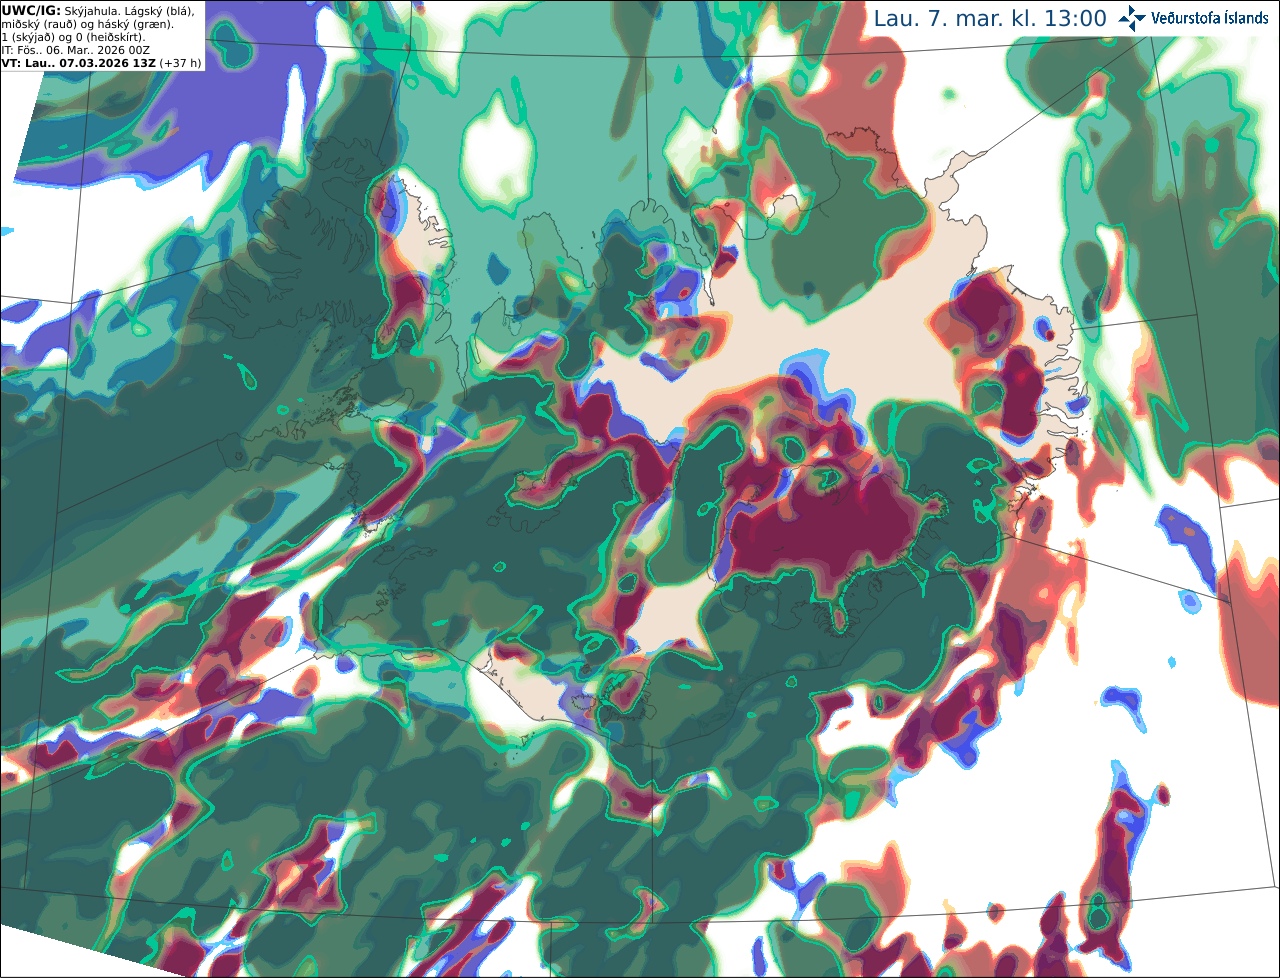
Task: Click the Veðurstofa Íslands logo icon
Action: coord(1132,18)
